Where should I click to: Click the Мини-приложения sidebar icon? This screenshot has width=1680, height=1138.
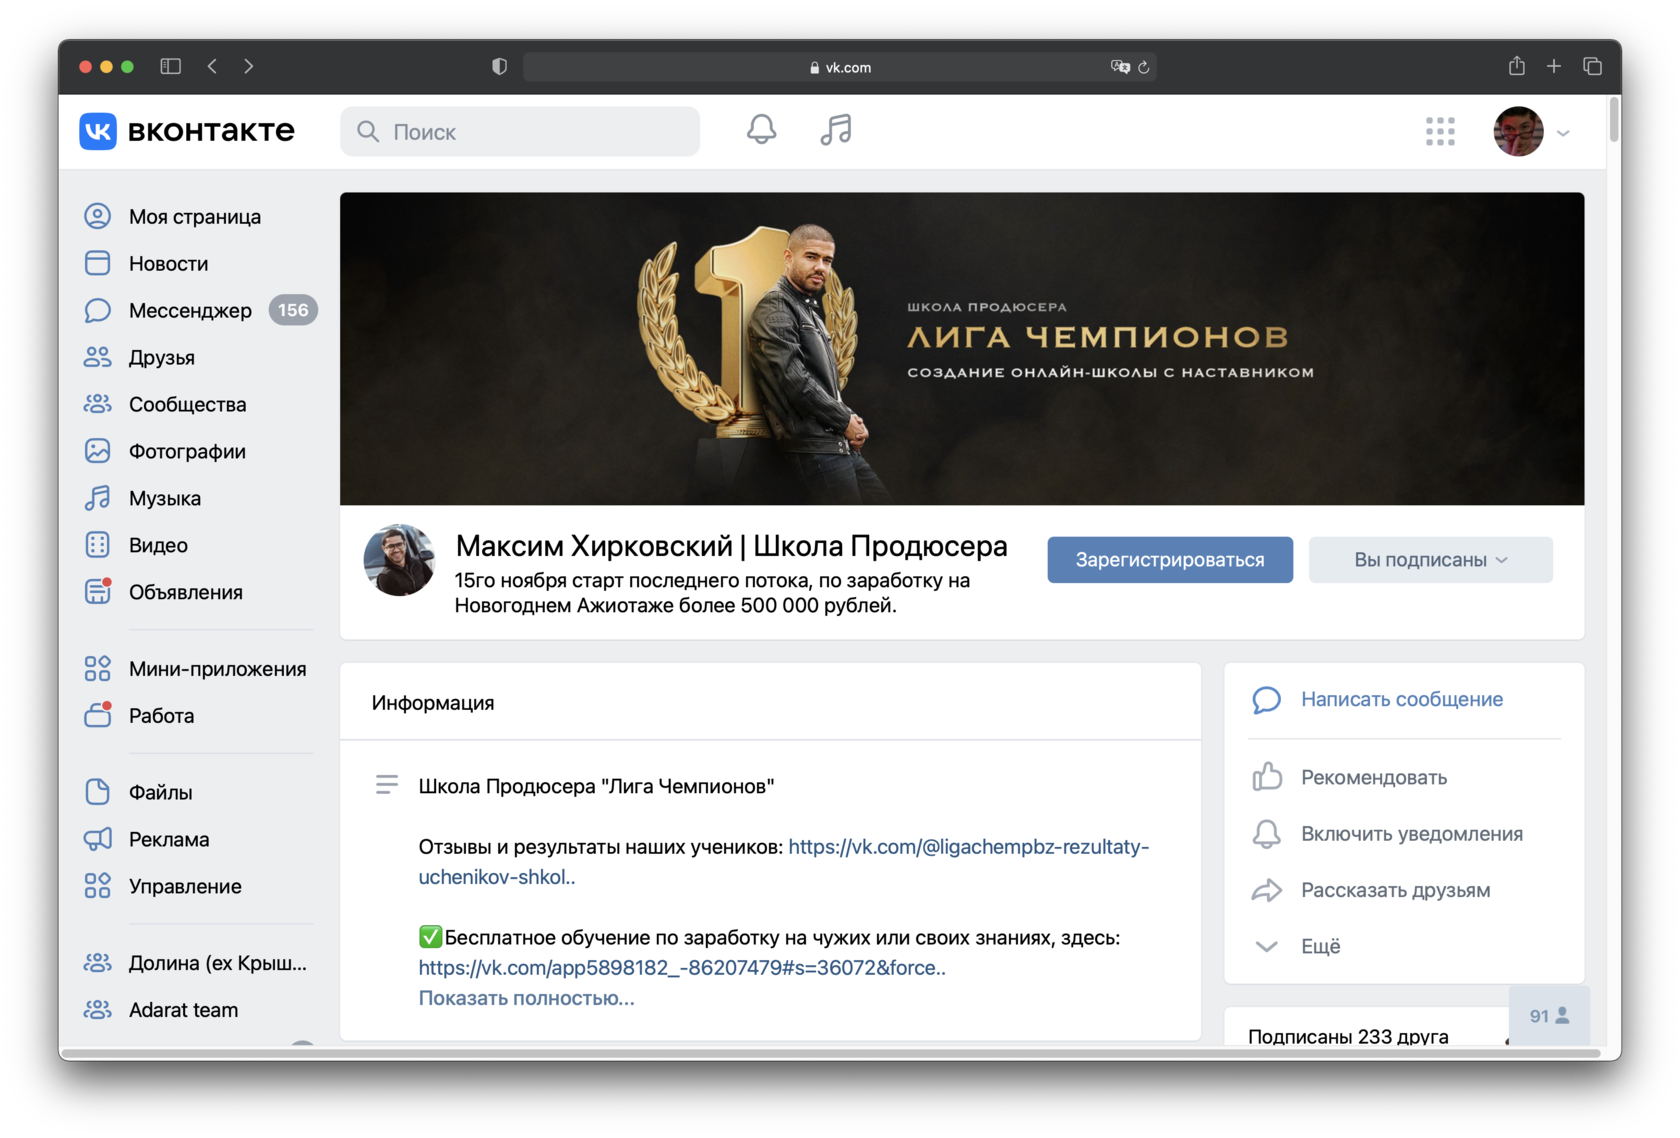97,668
